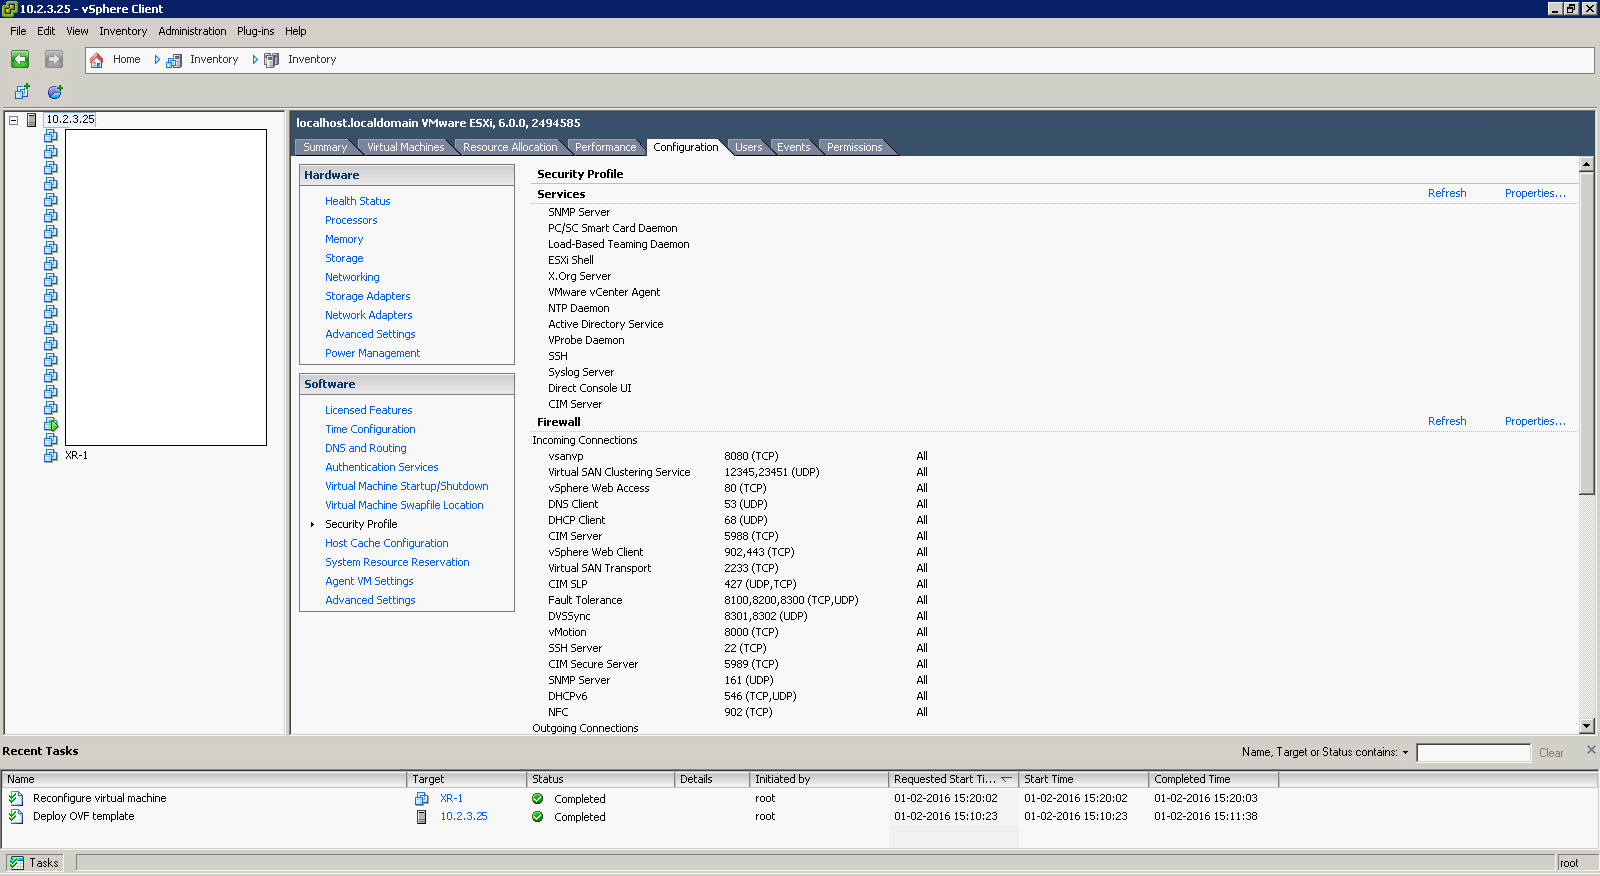
Task: Select the XR-1 virtual machine icon
Action: pyautogui.click(x=51, y=456)
